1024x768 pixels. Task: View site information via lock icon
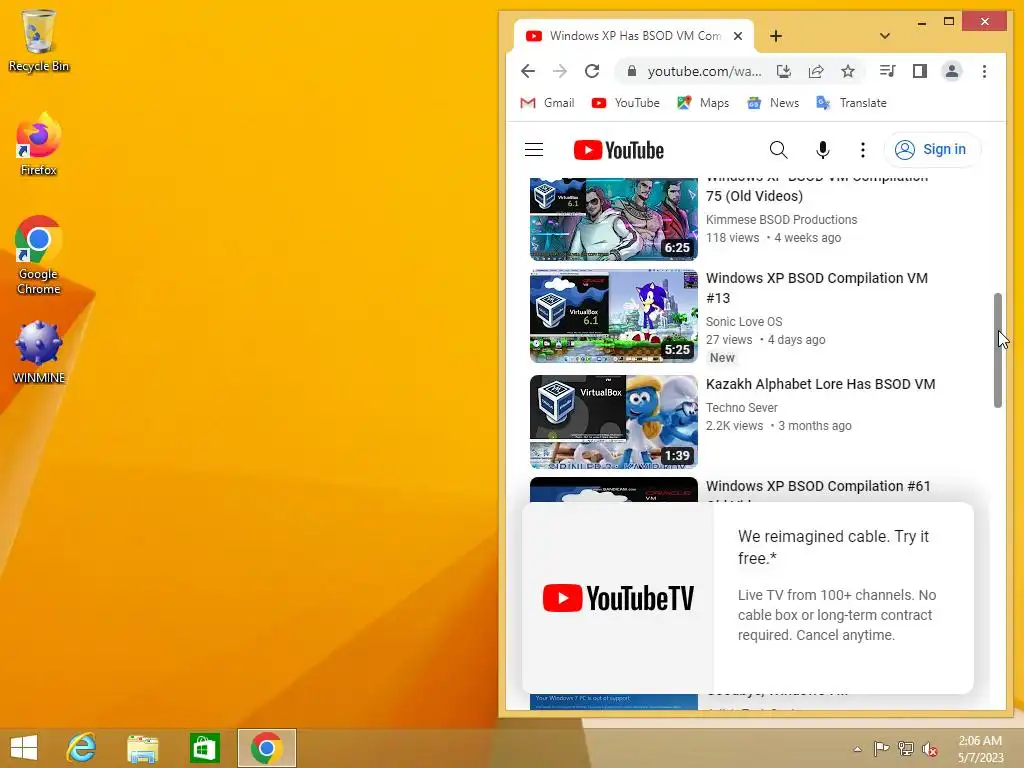click(x=632, y=71)
